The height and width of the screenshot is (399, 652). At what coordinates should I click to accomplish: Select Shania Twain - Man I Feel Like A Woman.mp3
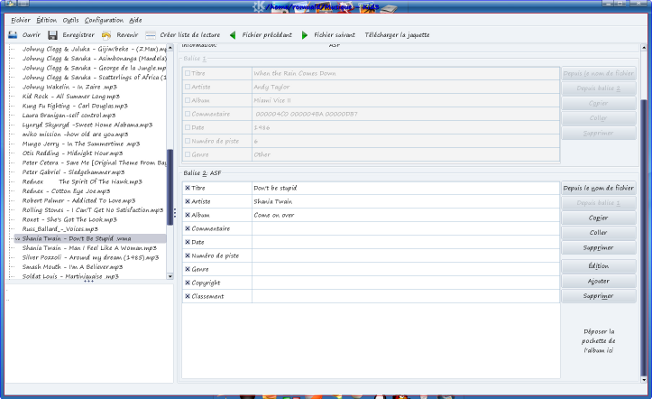pos(89,248)
